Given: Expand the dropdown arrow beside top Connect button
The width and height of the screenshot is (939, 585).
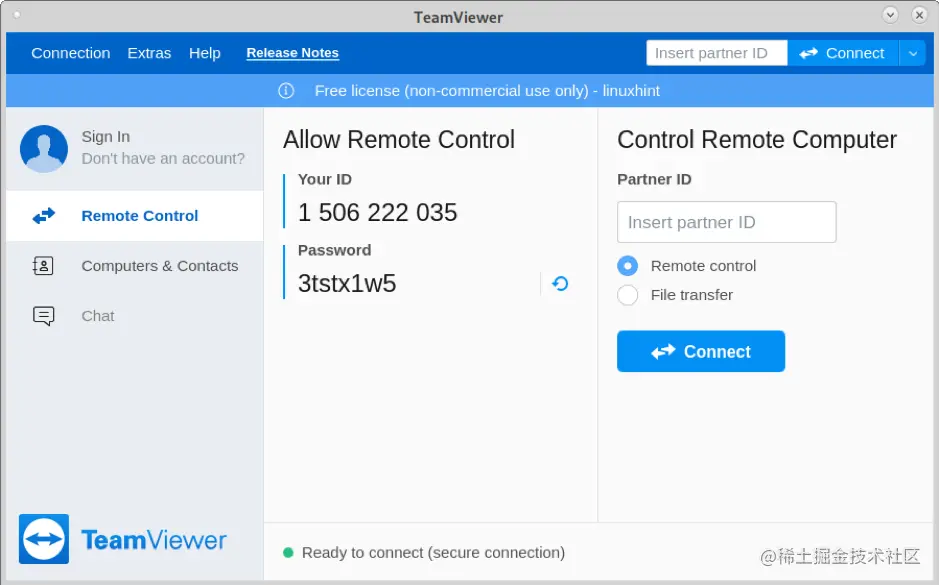Looking at the screenshot, I should [913, 53].
